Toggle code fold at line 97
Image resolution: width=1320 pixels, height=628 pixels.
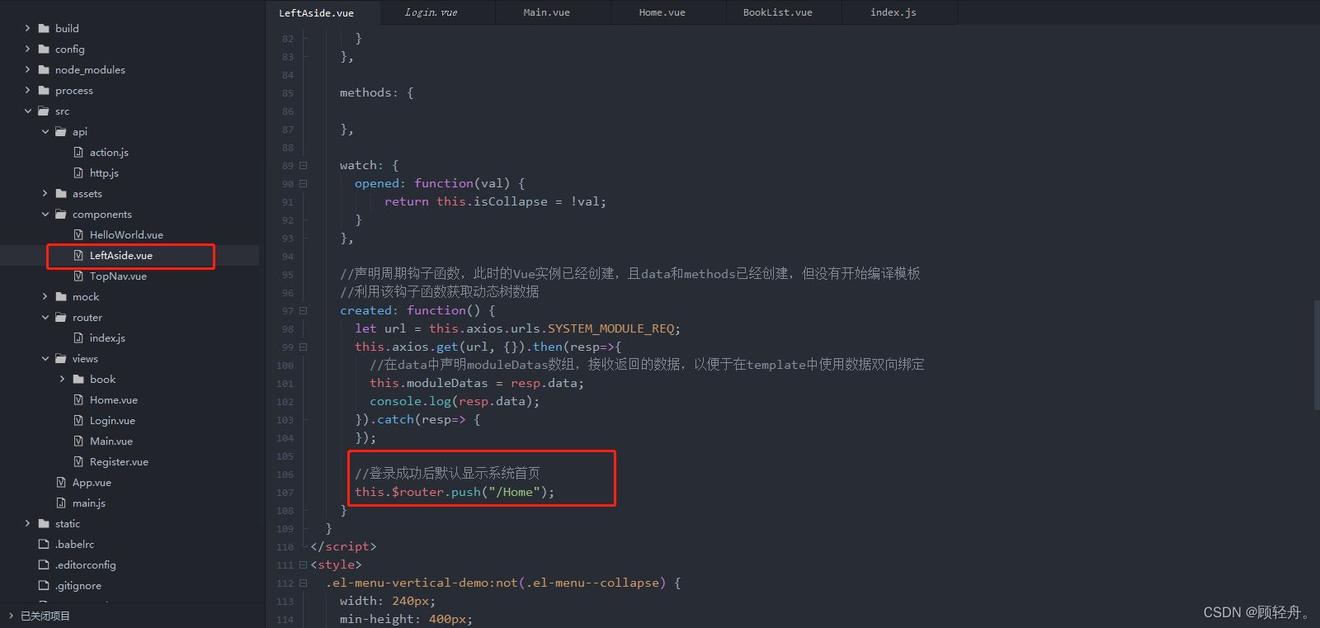point(303,311)
